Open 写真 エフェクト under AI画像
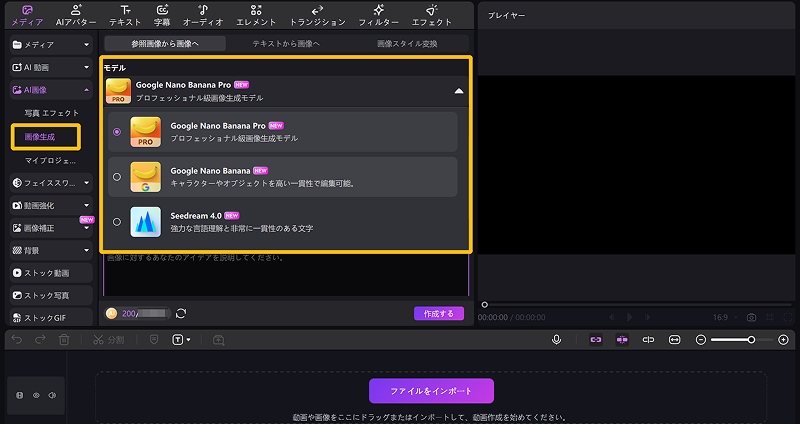800x424 pixels. pos(52,113)
